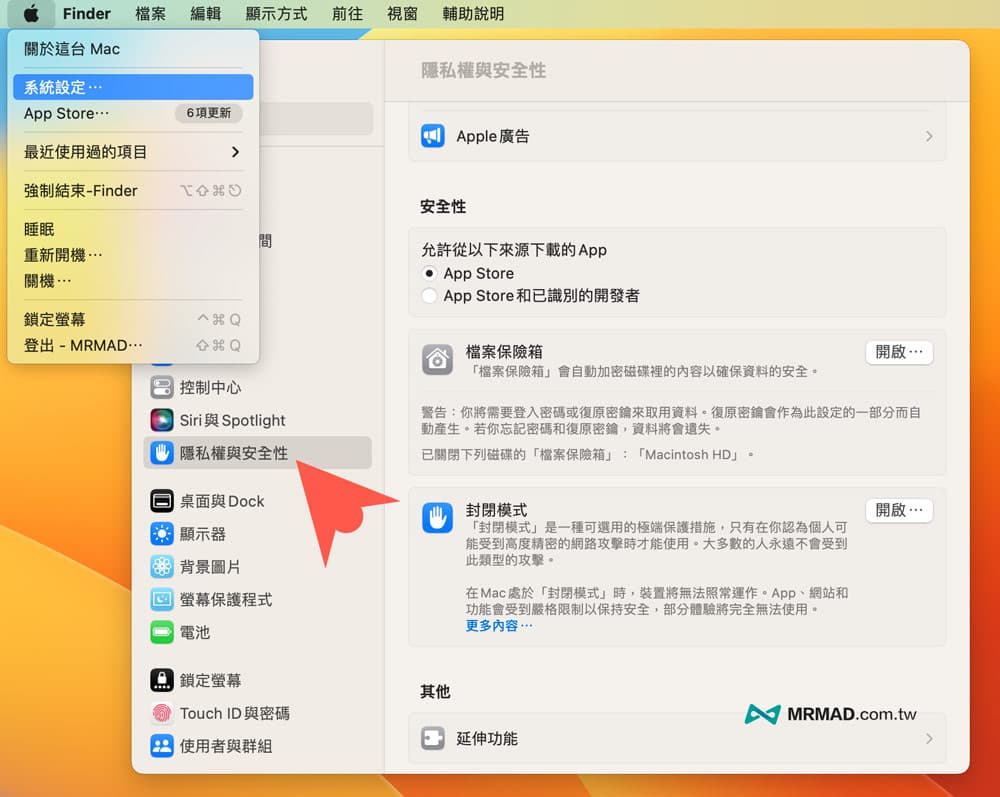Open the 更多內容… link

pyautogui.click(x=499, y=625)
